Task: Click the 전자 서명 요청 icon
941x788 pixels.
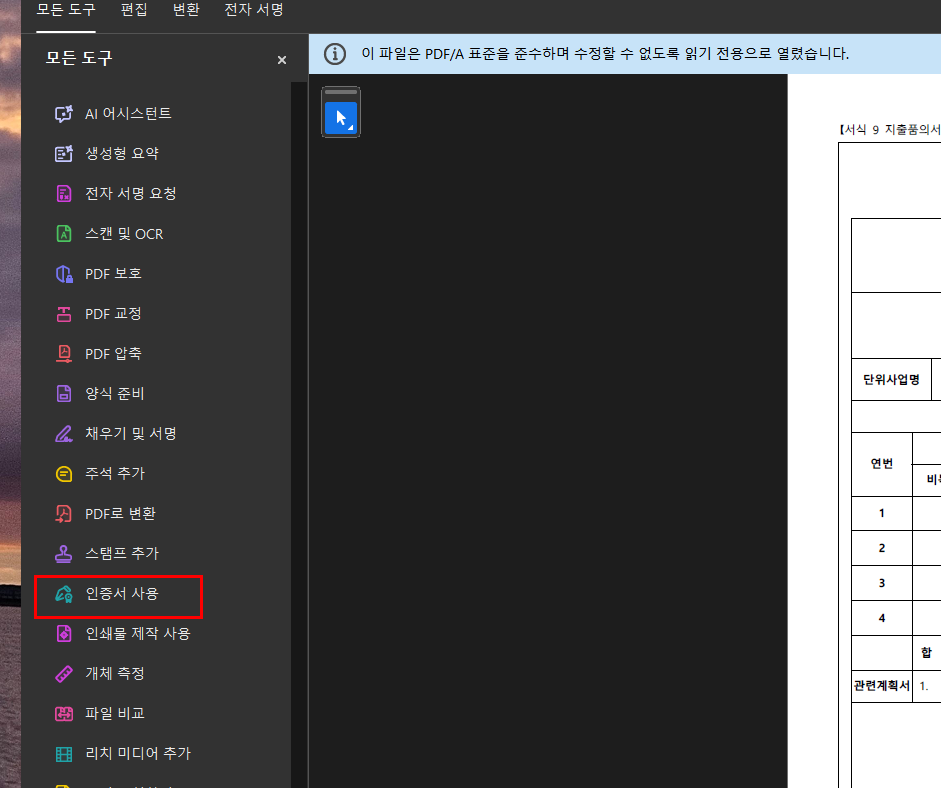Action: [x=64, y=193]
